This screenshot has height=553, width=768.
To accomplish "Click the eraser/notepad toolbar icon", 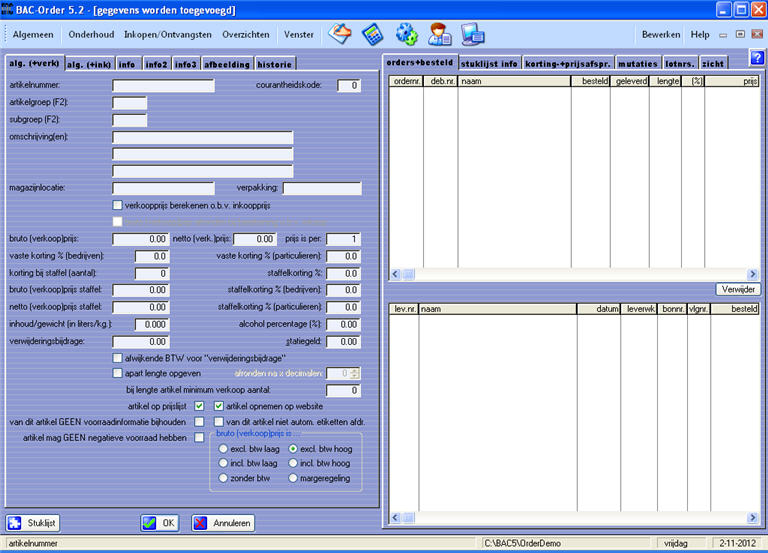I will (x=340, y=34).
